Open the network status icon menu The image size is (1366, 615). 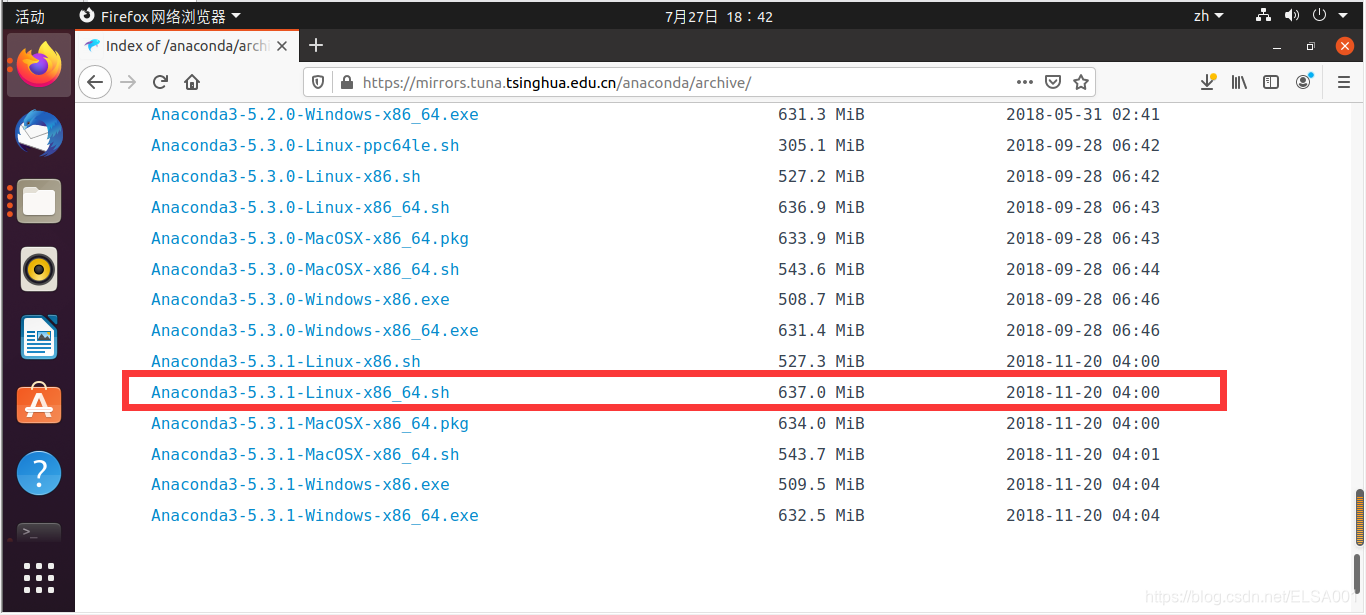[1263, 15]
